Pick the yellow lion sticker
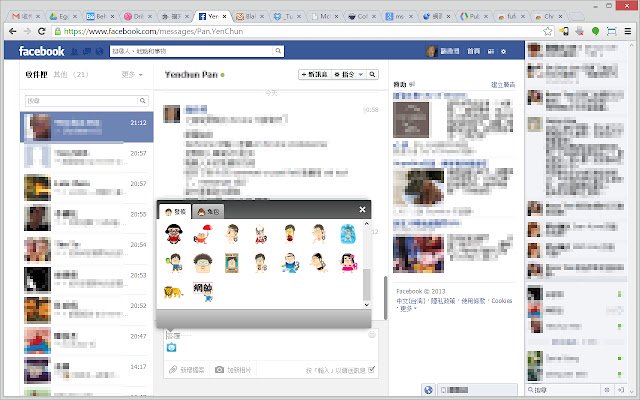 pyautogui.click(x=173, y=292)
